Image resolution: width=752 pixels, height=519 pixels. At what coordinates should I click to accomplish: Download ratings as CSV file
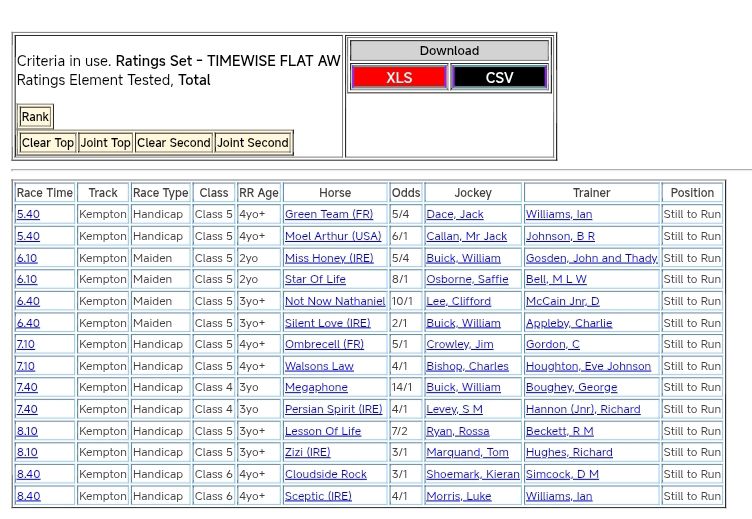pos(499,78)
